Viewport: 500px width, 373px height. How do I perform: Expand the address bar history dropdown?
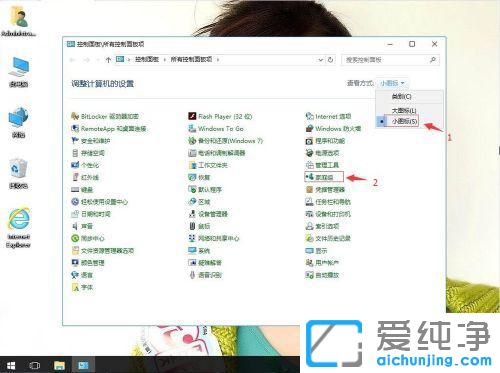point(320,60)
